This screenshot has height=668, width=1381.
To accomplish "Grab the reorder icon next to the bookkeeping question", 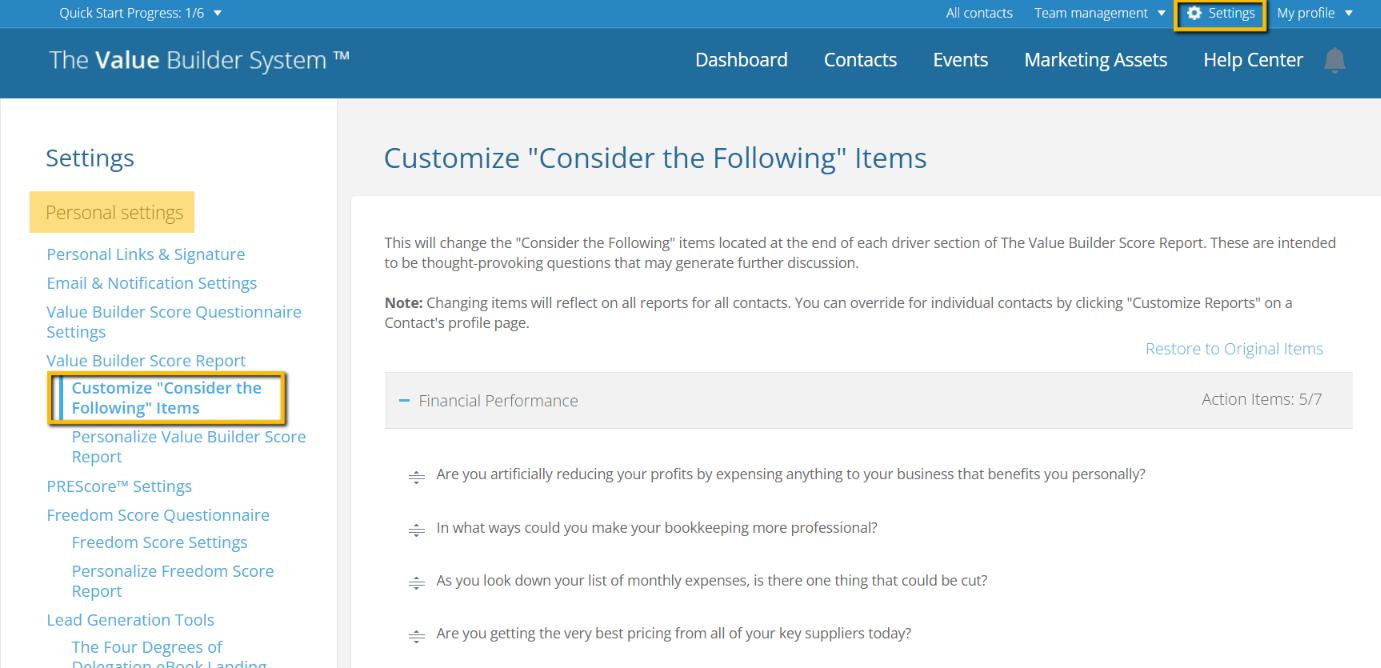I will (x=417, y=529).
